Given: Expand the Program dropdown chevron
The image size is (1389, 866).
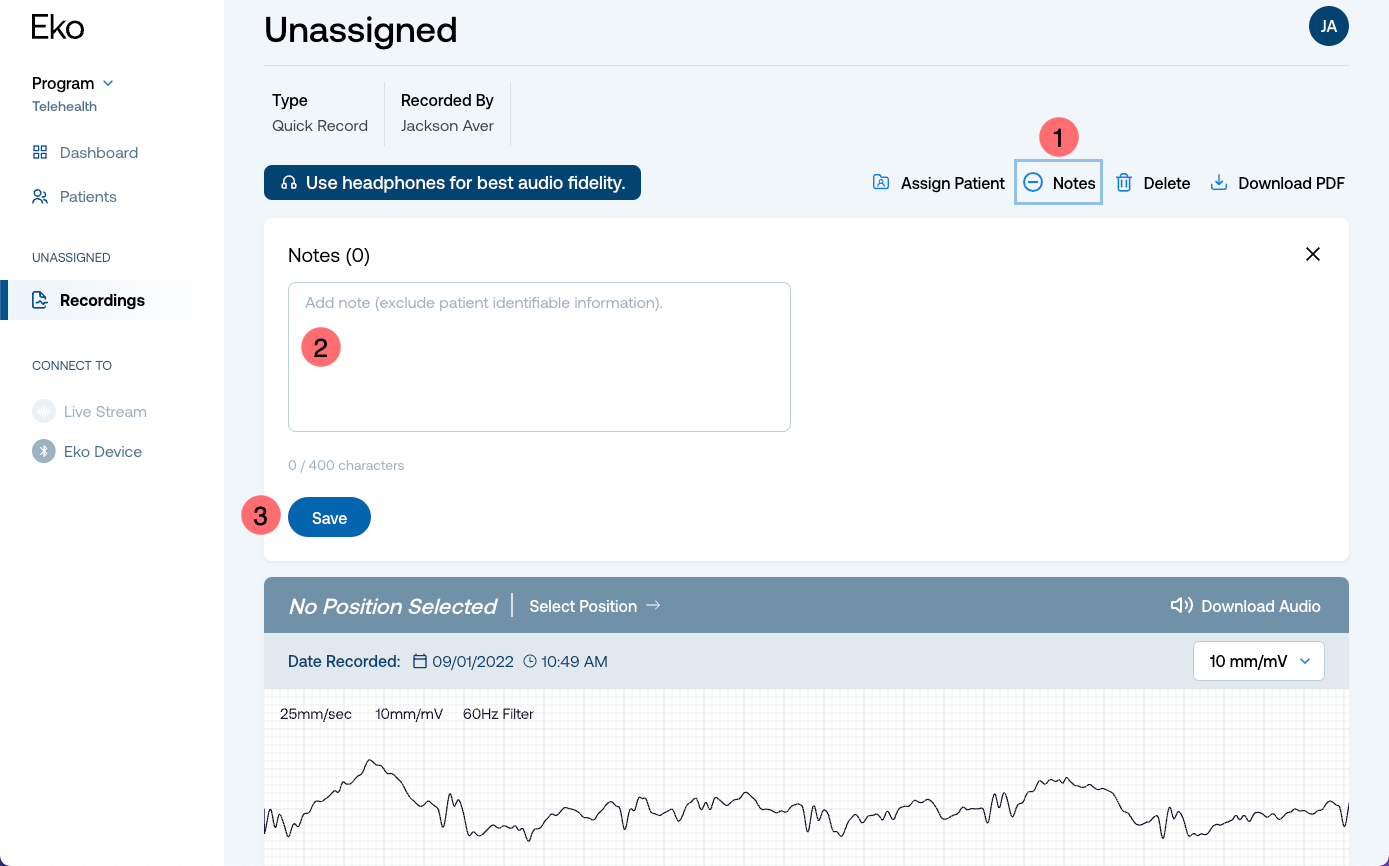Looking at the screenshot, I should click(x=108, y=83).
